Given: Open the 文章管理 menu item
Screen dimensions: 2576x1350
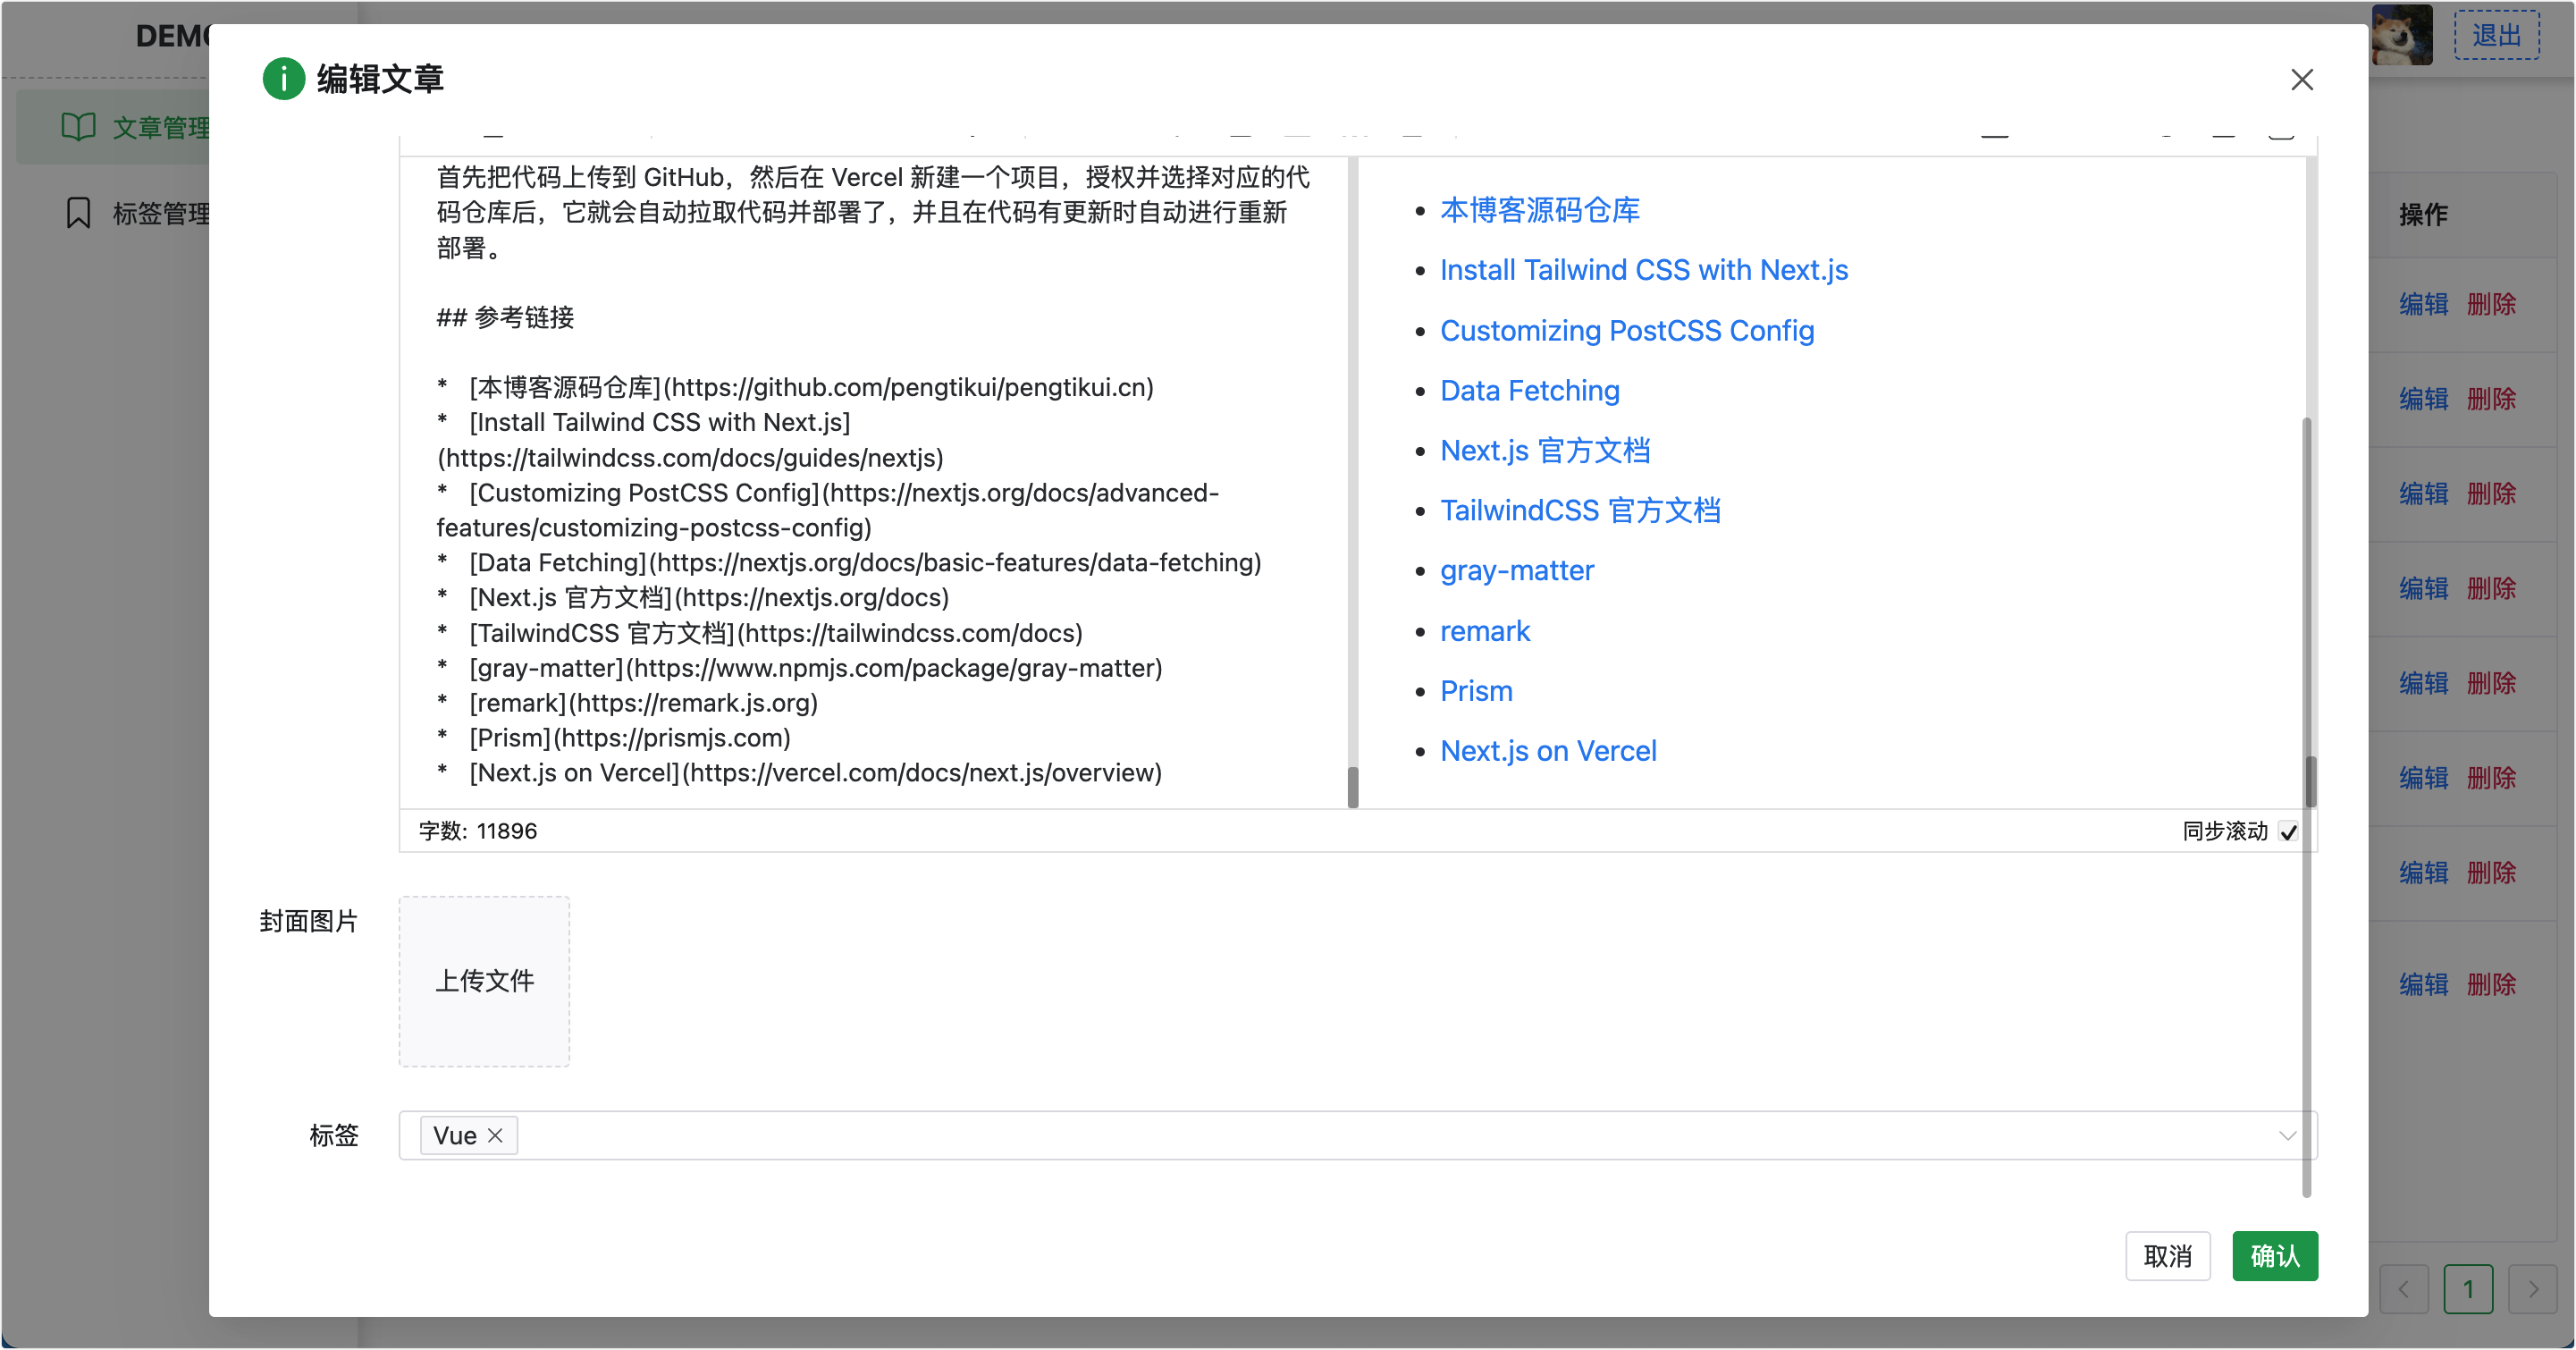Looking at the screenshot, I should (x=160, y=128).
